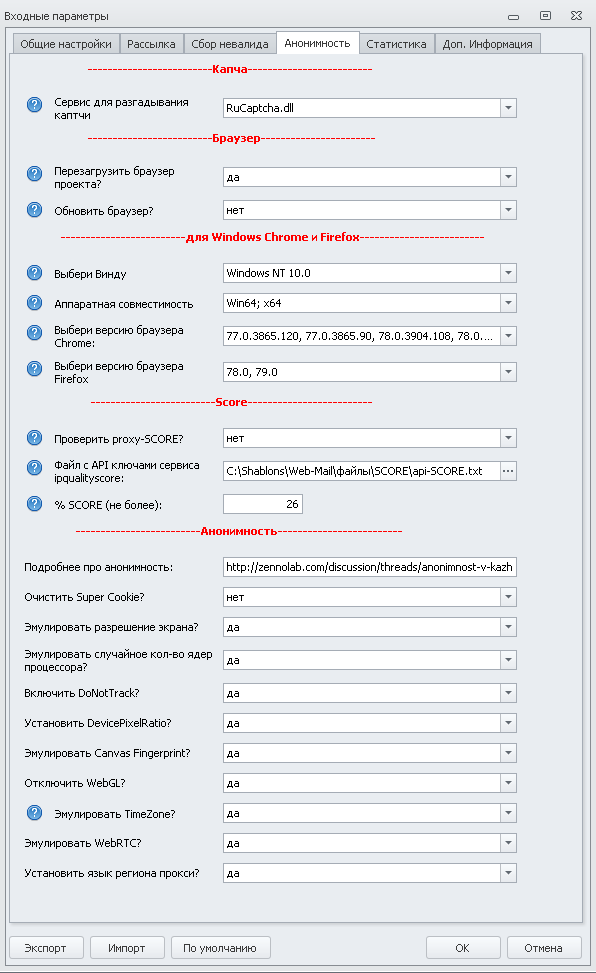Click help icon next to Обновить браузер
This screenshot has width=596, height=973.
click(35, 210)
